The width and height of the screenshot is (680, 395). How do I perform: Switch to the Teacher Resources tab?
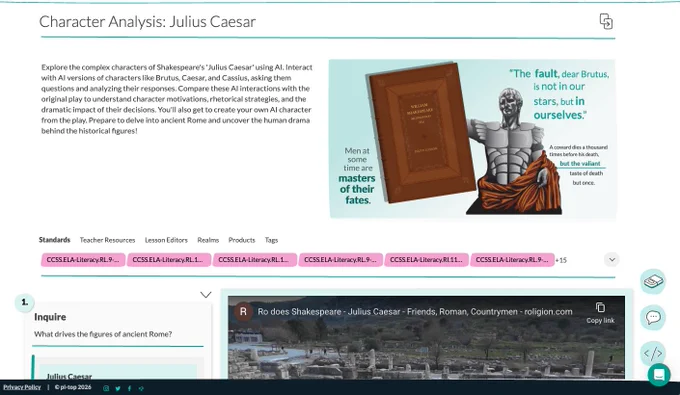(108, 240)
